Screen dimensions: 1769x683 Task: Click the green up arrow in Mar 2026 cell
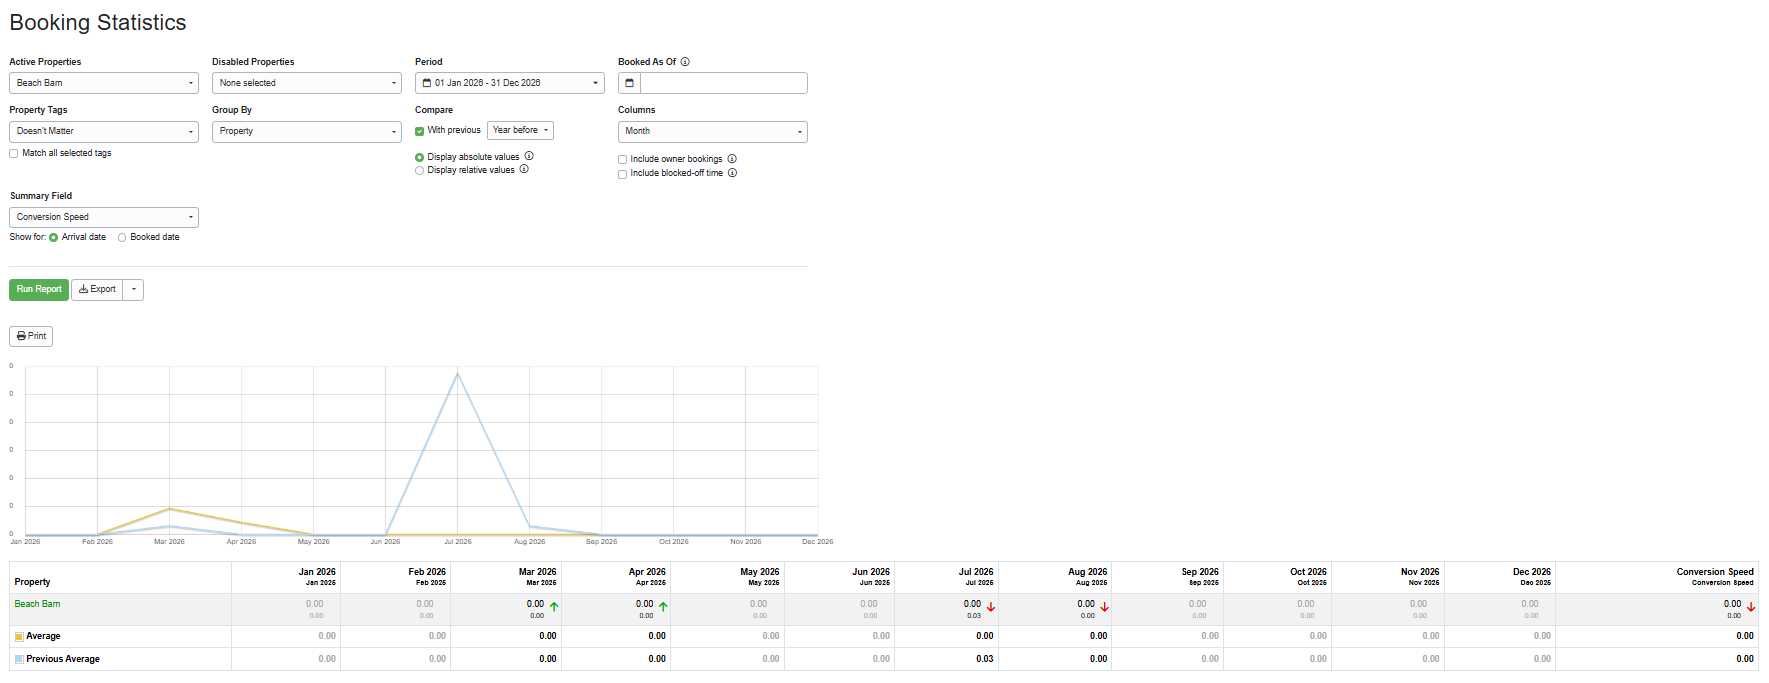554,606
